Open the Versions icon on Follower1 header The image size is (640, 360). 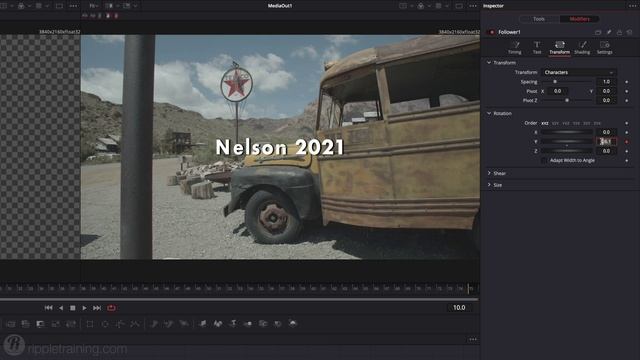click(x=598, y=32)
